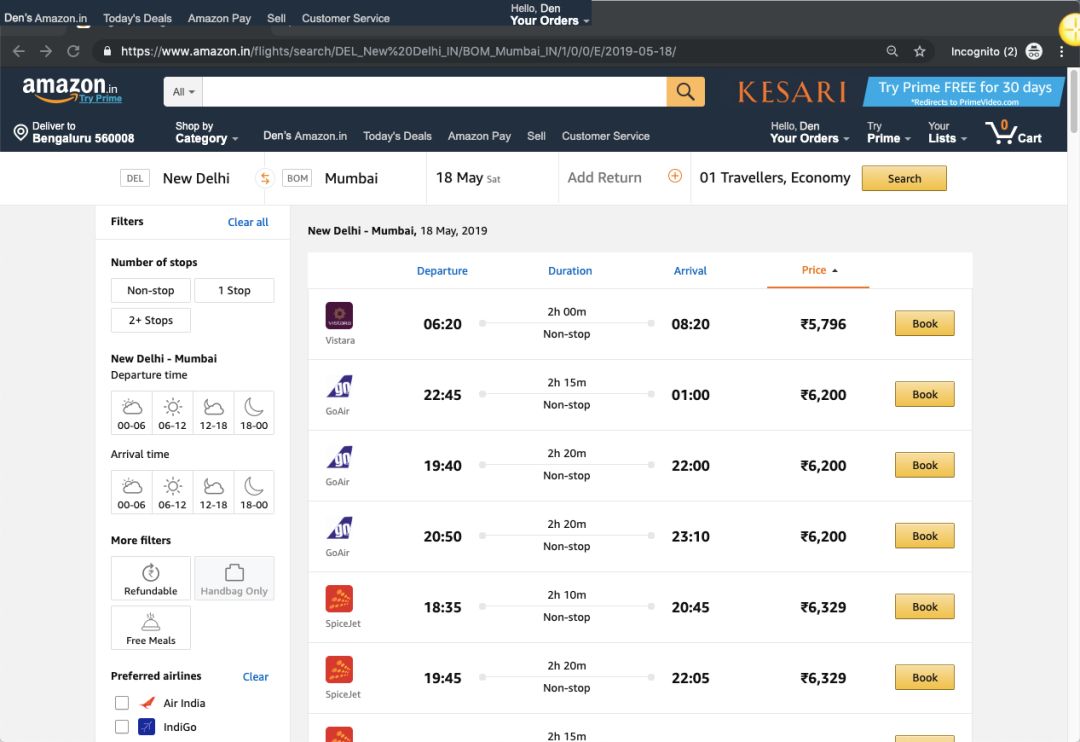Click the plus icon beside Add Return
The height and width of the screenshot is (742, 1080).
point(675,176)
